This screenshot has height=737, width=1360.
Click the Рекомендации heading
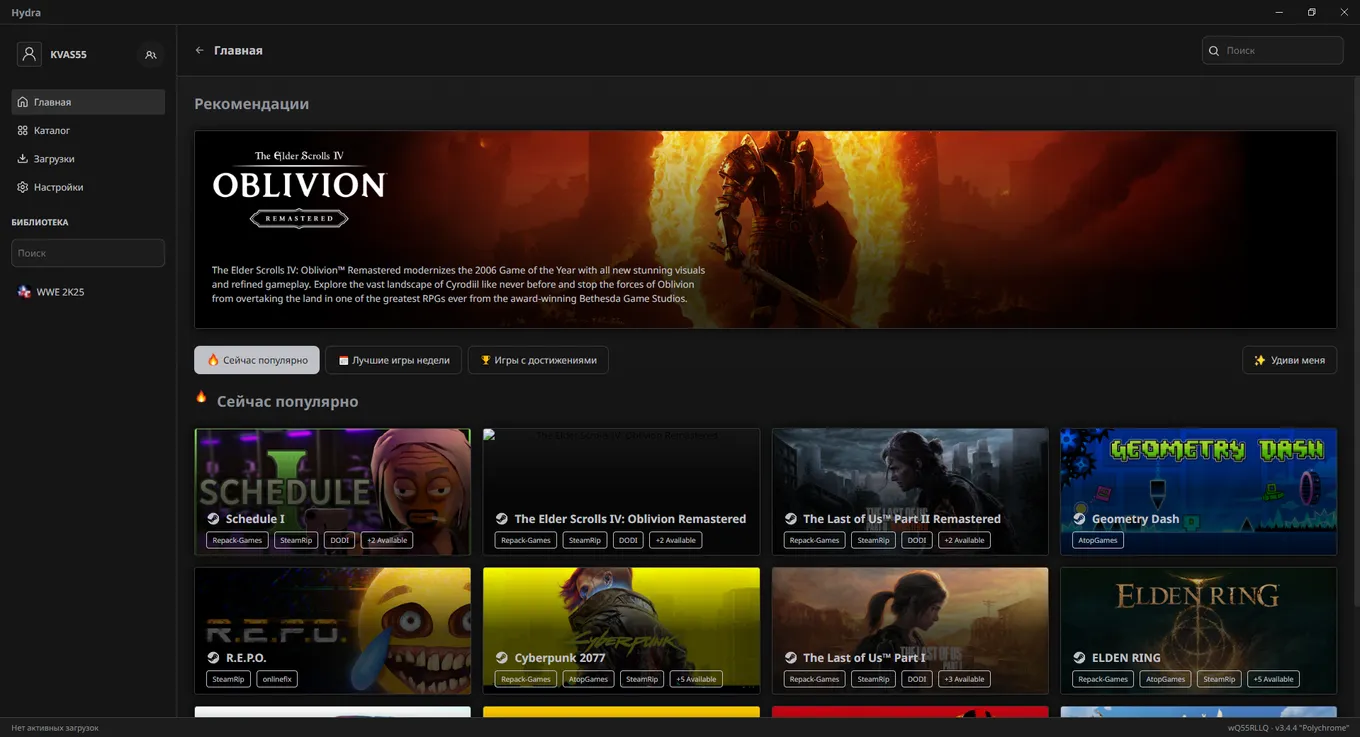(x=252, y=104)
